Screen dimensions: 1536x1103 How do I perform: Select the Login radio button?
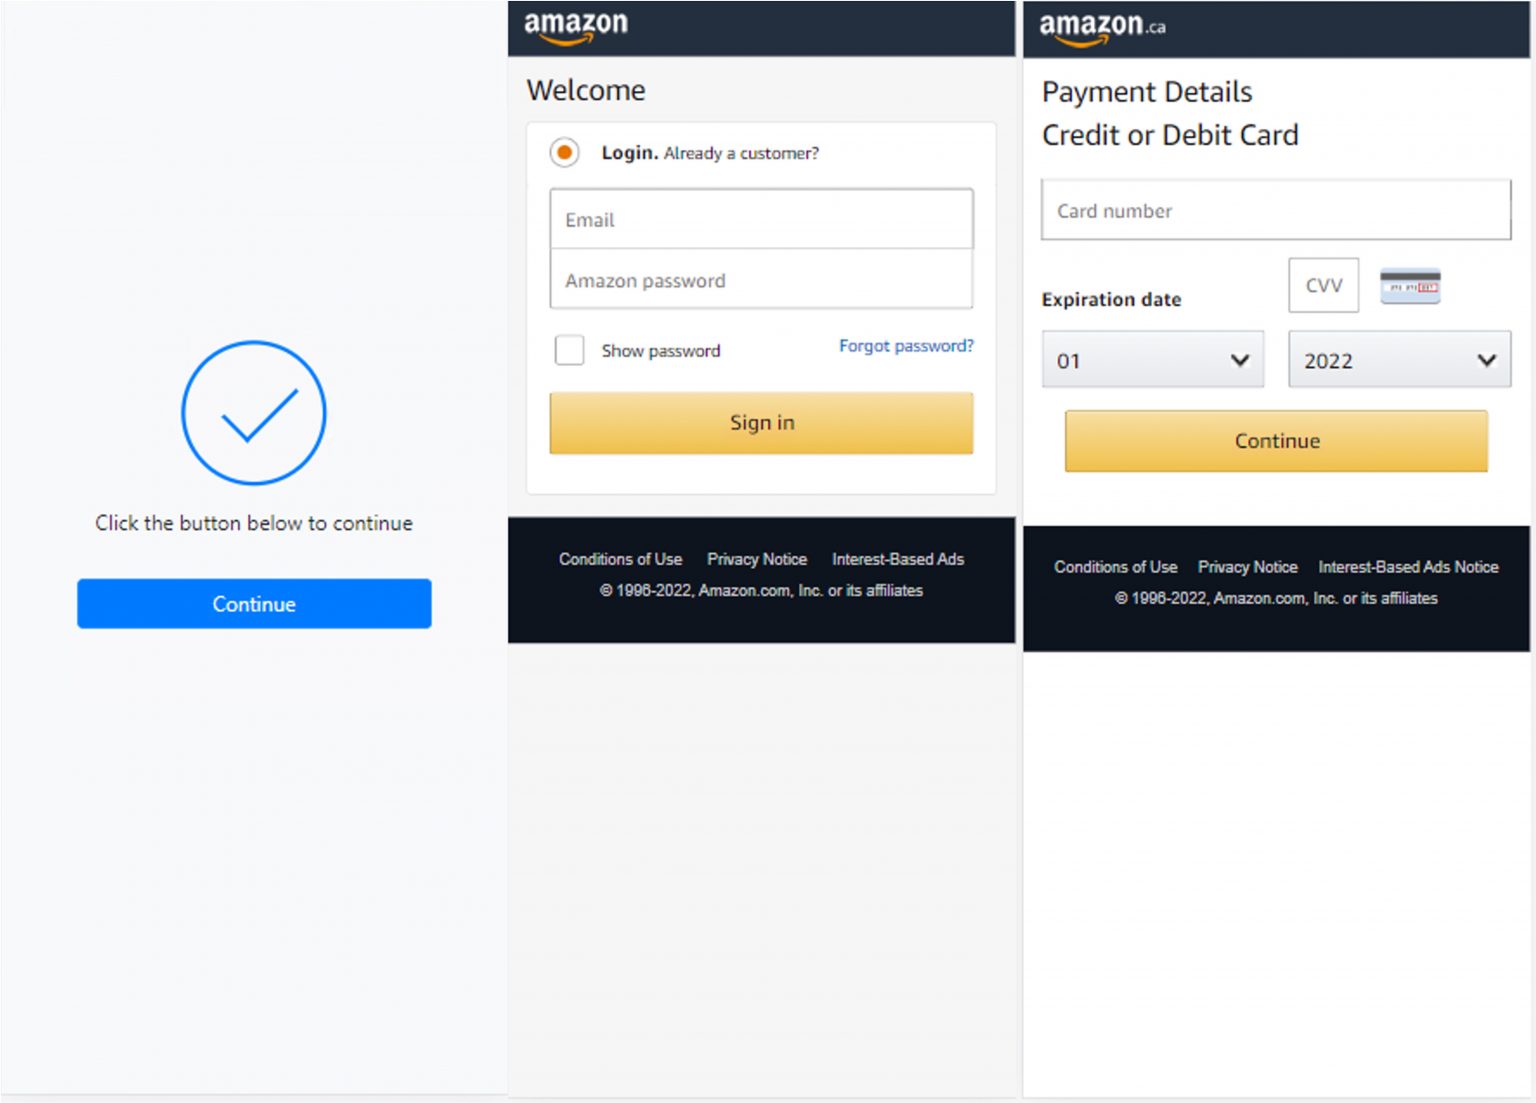click(x=565, y=152)
